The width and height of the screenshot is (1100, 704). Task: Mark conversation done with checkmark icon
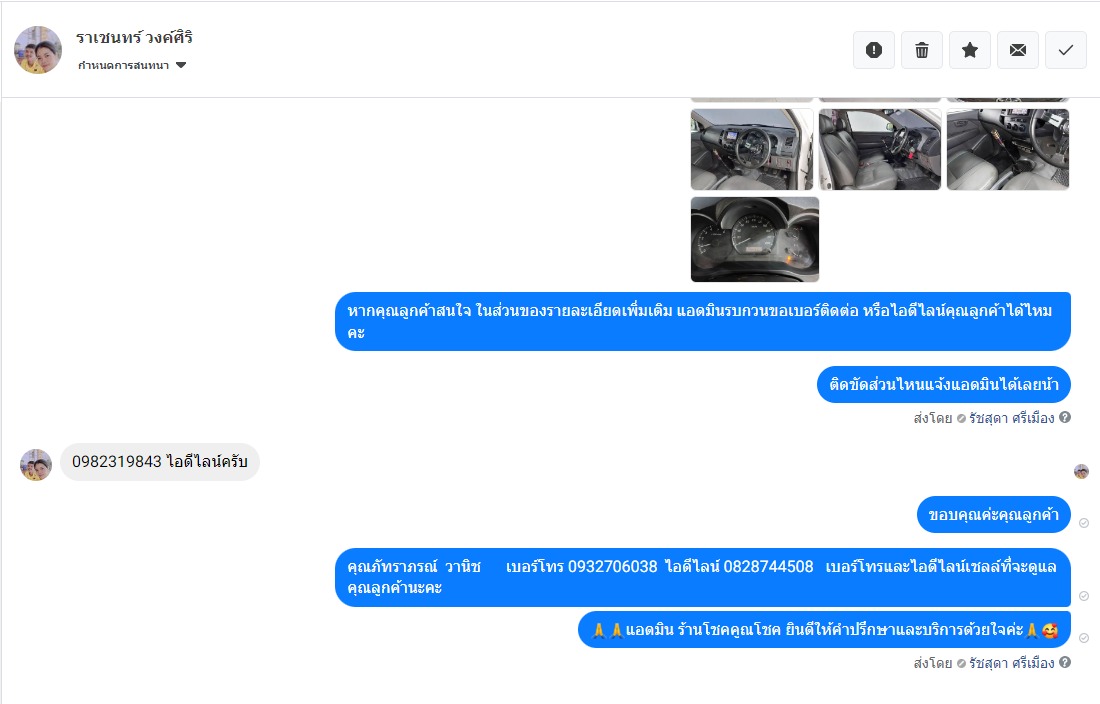[1066, 50]
